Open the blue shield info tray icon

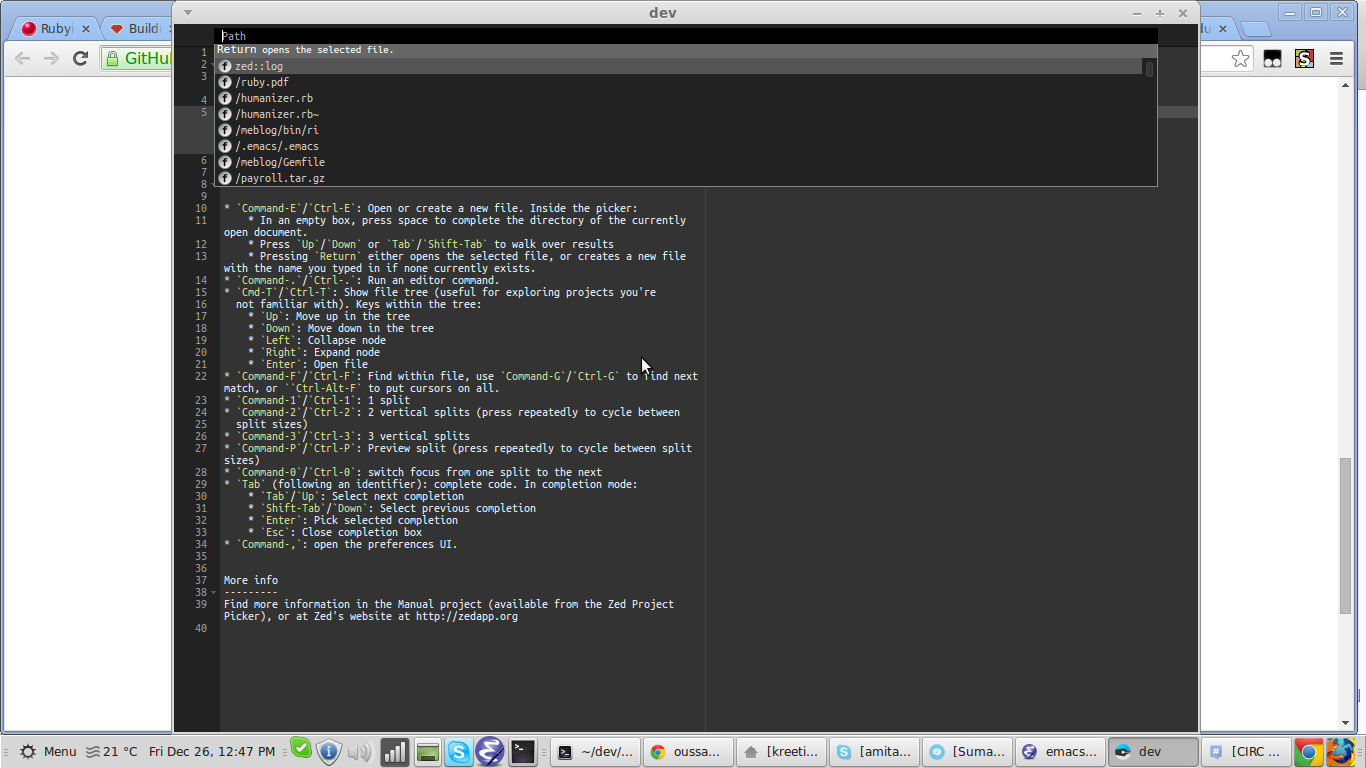click(329, 752)
